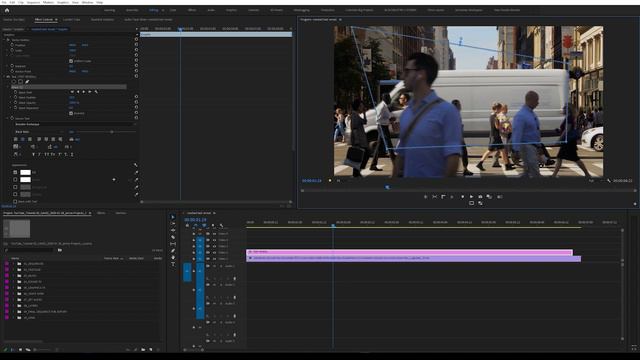Create ellipse mask in Text effect
Screen dimensions: 640x360
(13, 82)
